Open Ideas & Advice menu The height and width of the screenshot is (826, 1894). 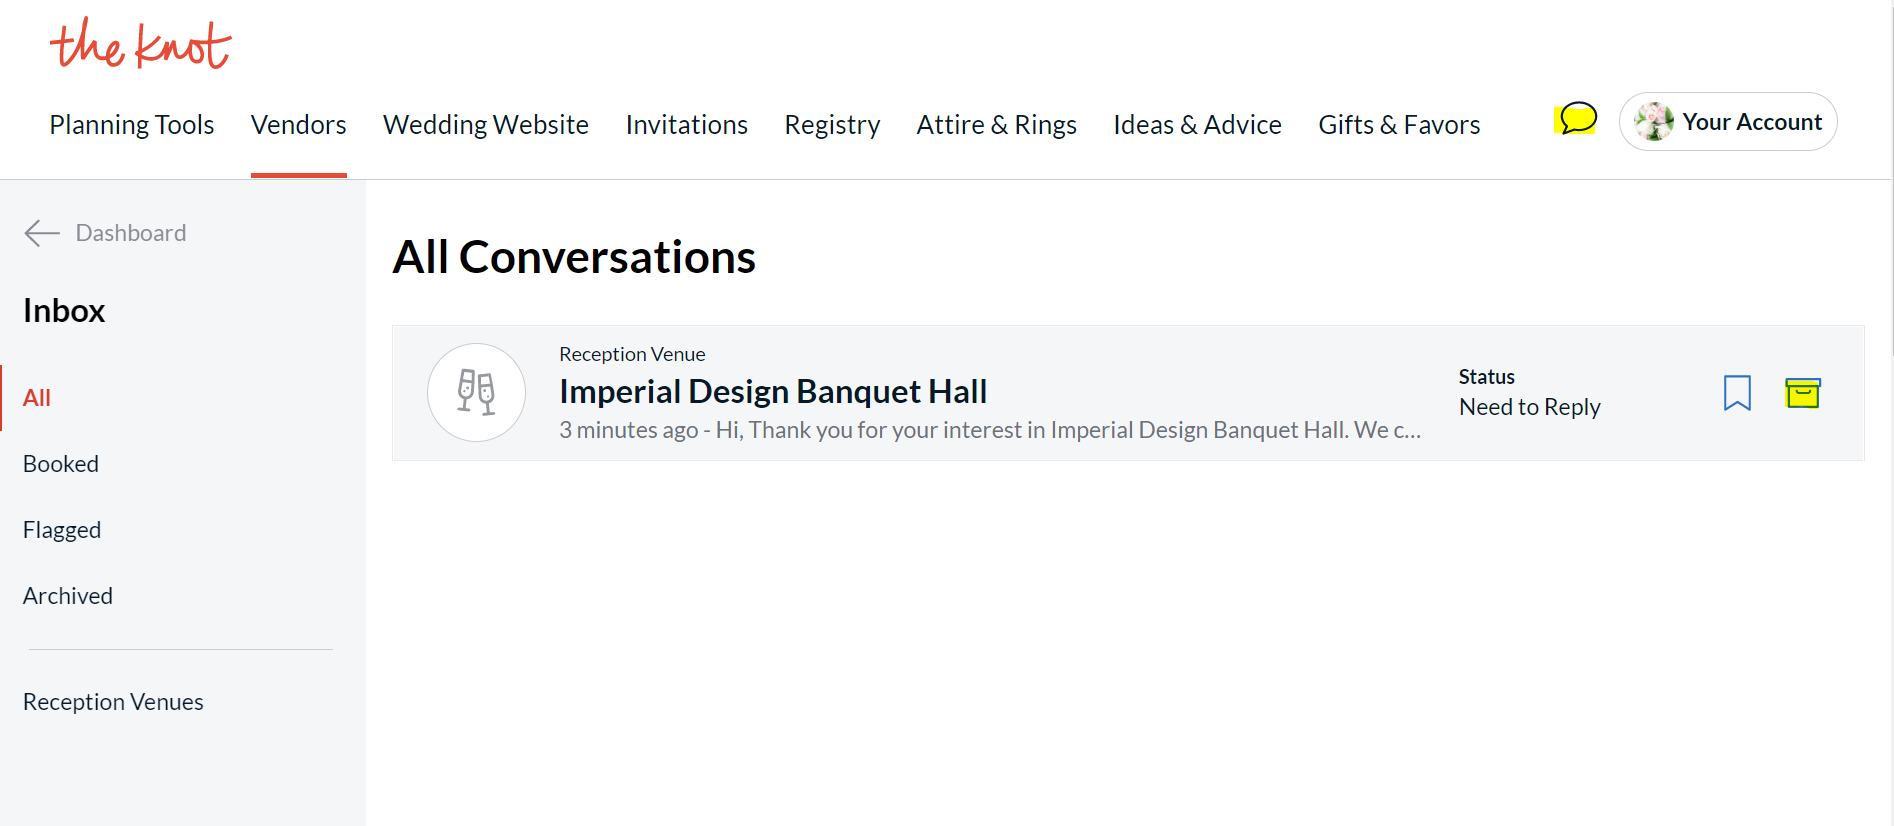point(1197,125)
